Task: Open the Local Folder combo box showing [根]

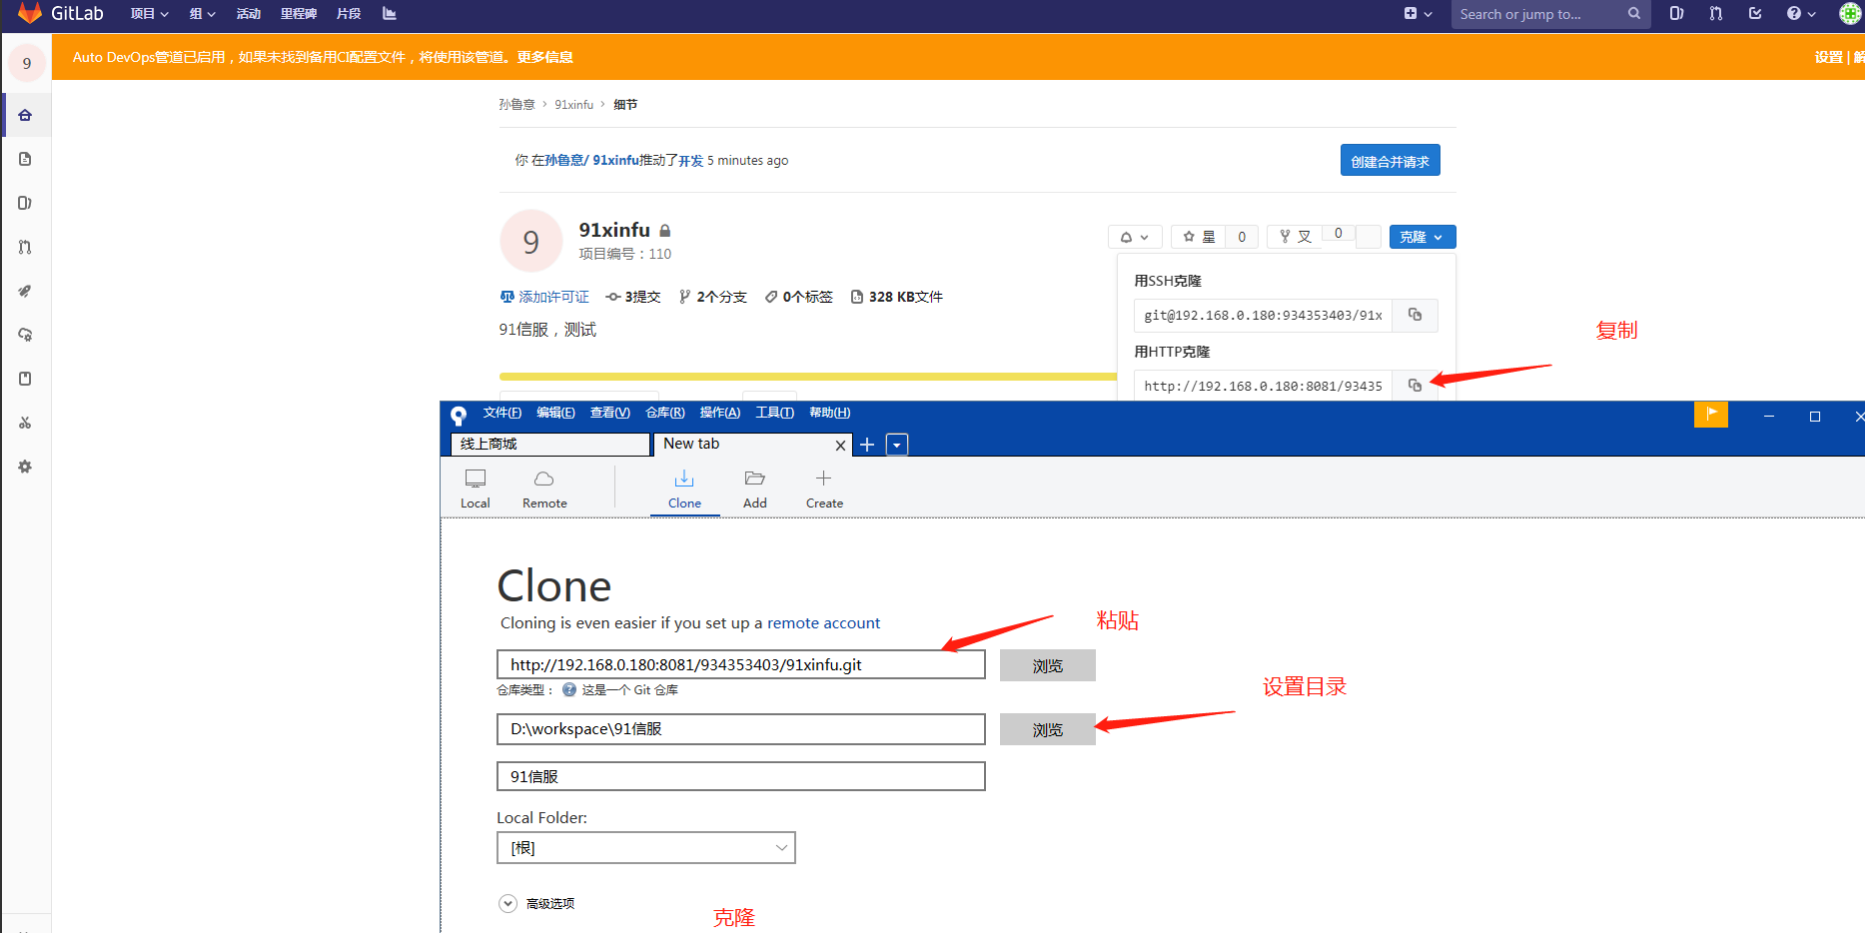Action: [645, 847]
